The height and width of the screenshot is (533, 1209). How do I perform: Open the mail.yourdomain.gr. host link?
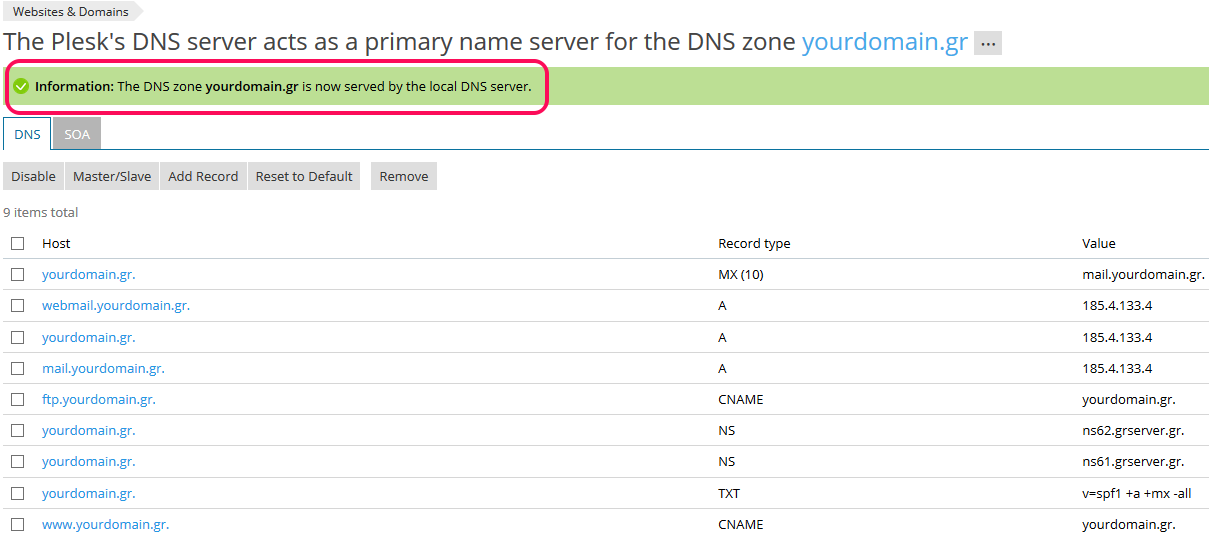[103, 368]
